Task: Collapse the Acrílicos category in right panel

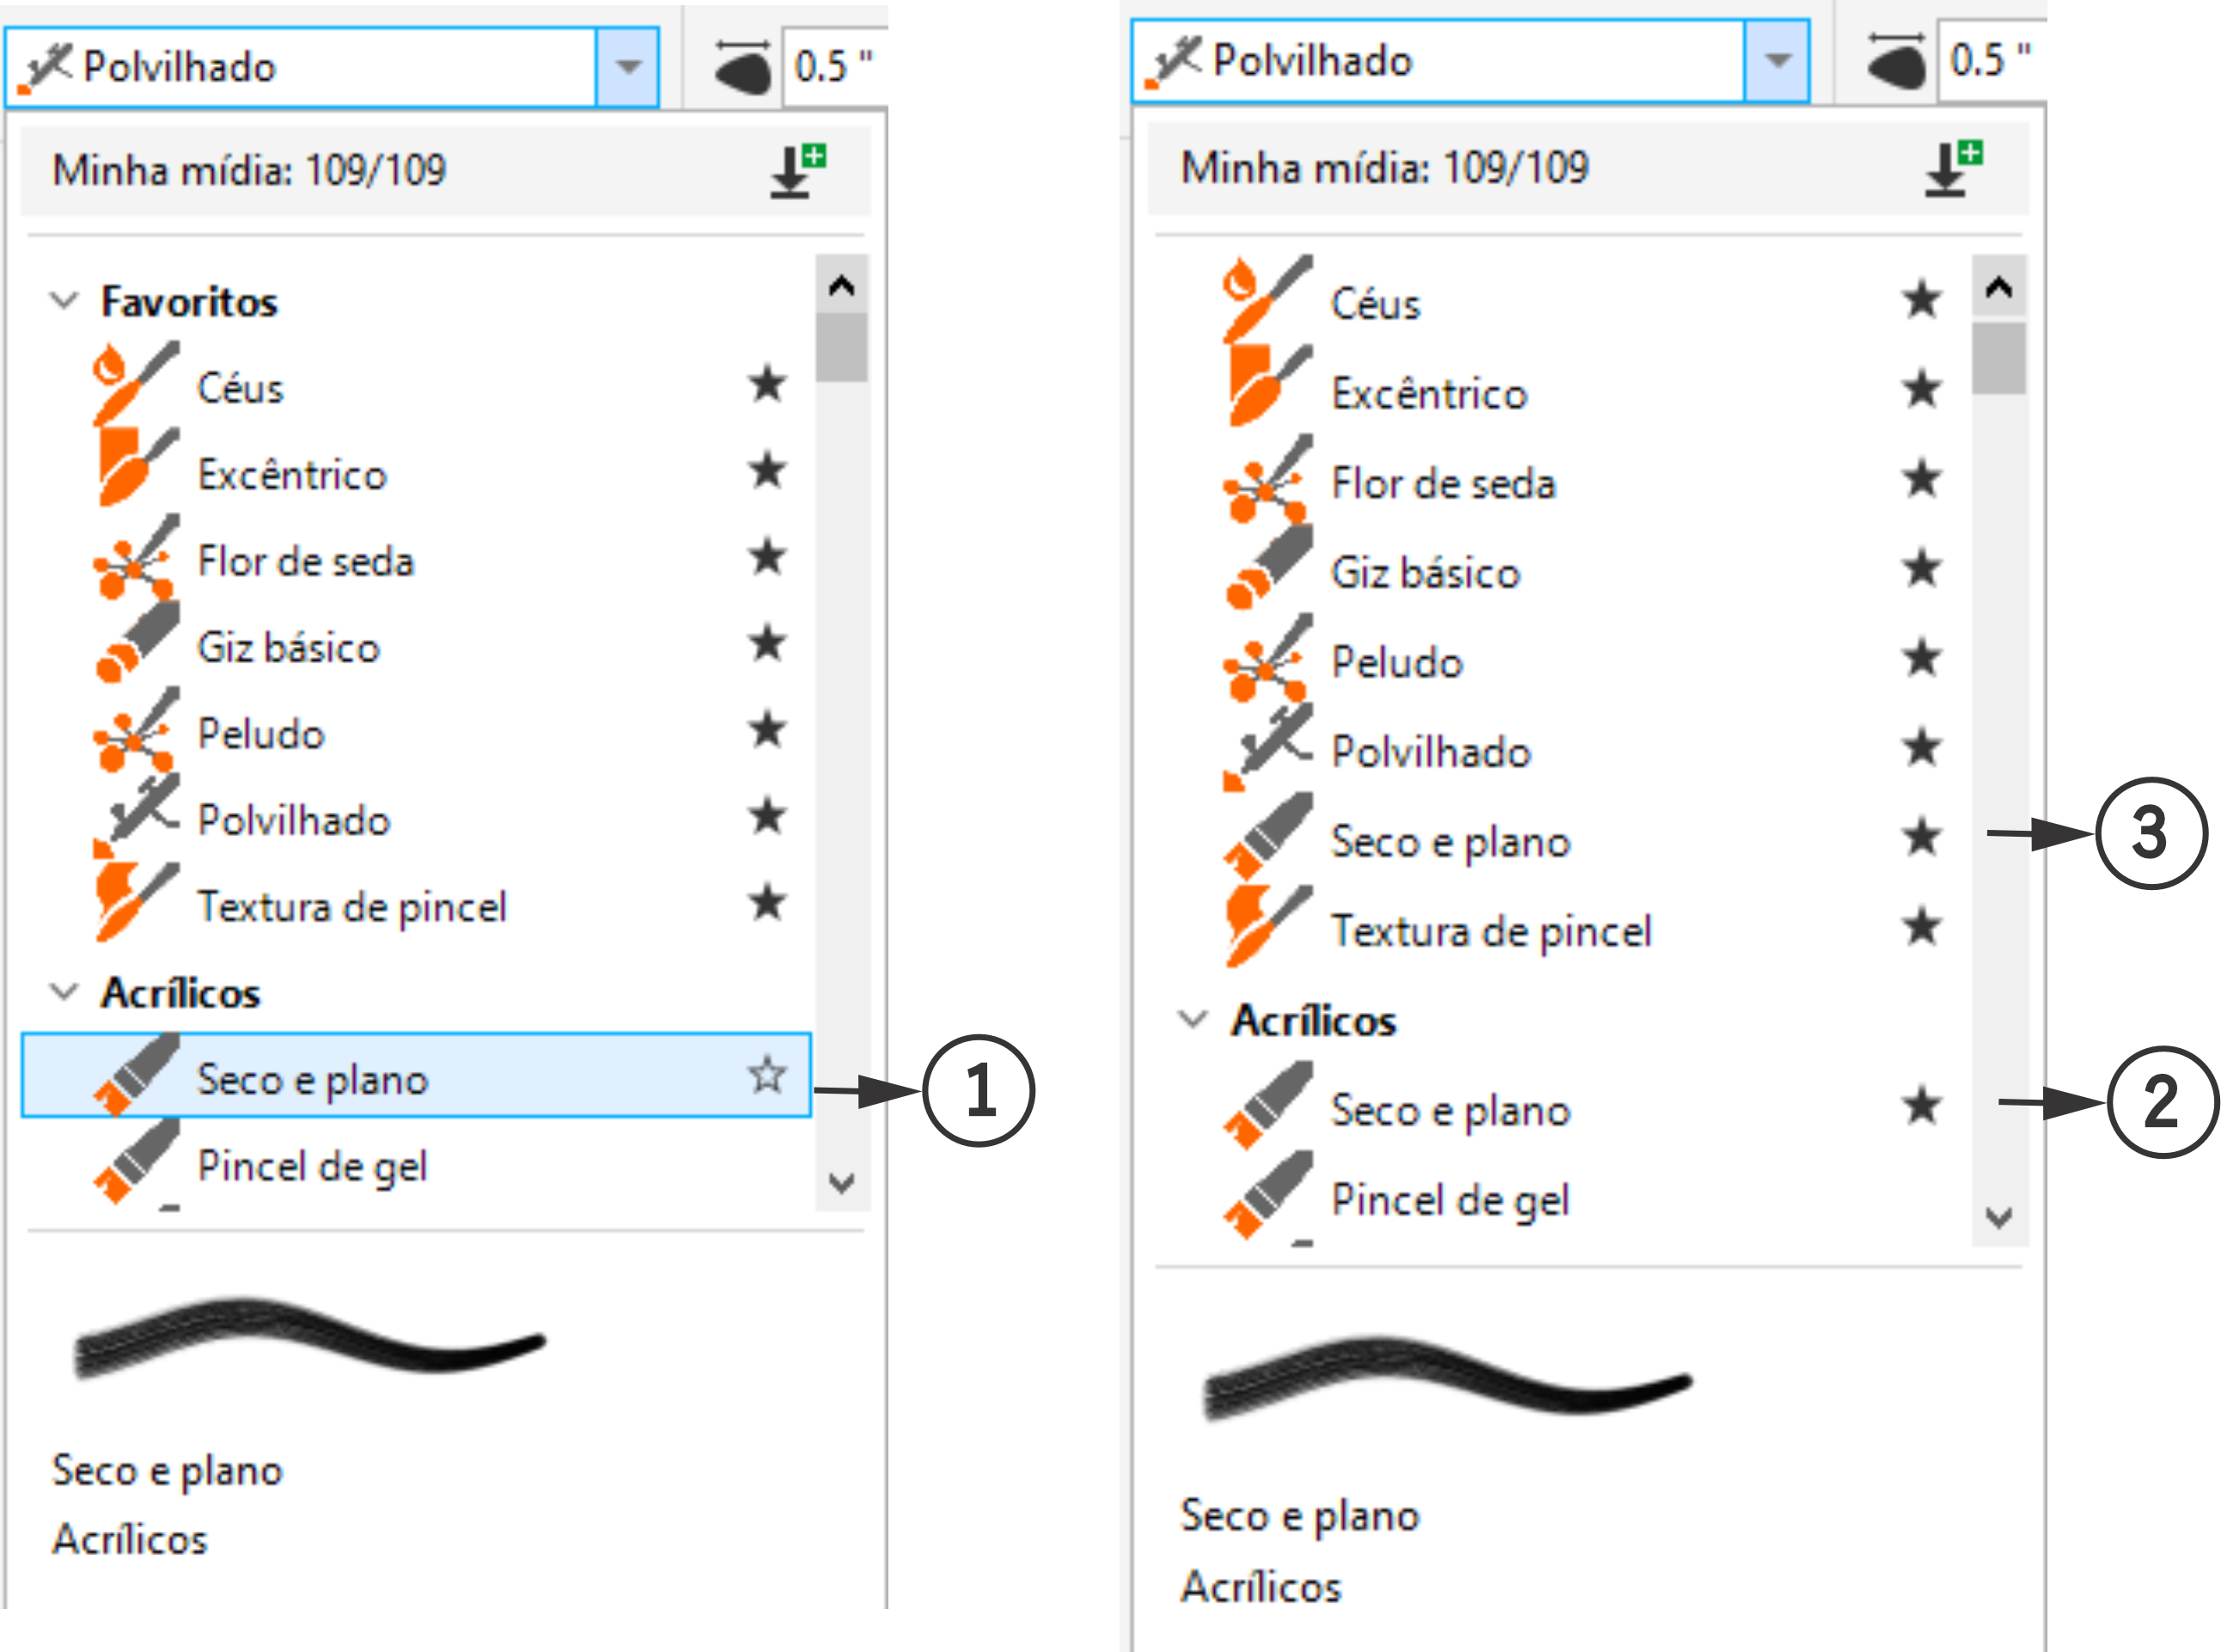Action: coord(1193,1019)
